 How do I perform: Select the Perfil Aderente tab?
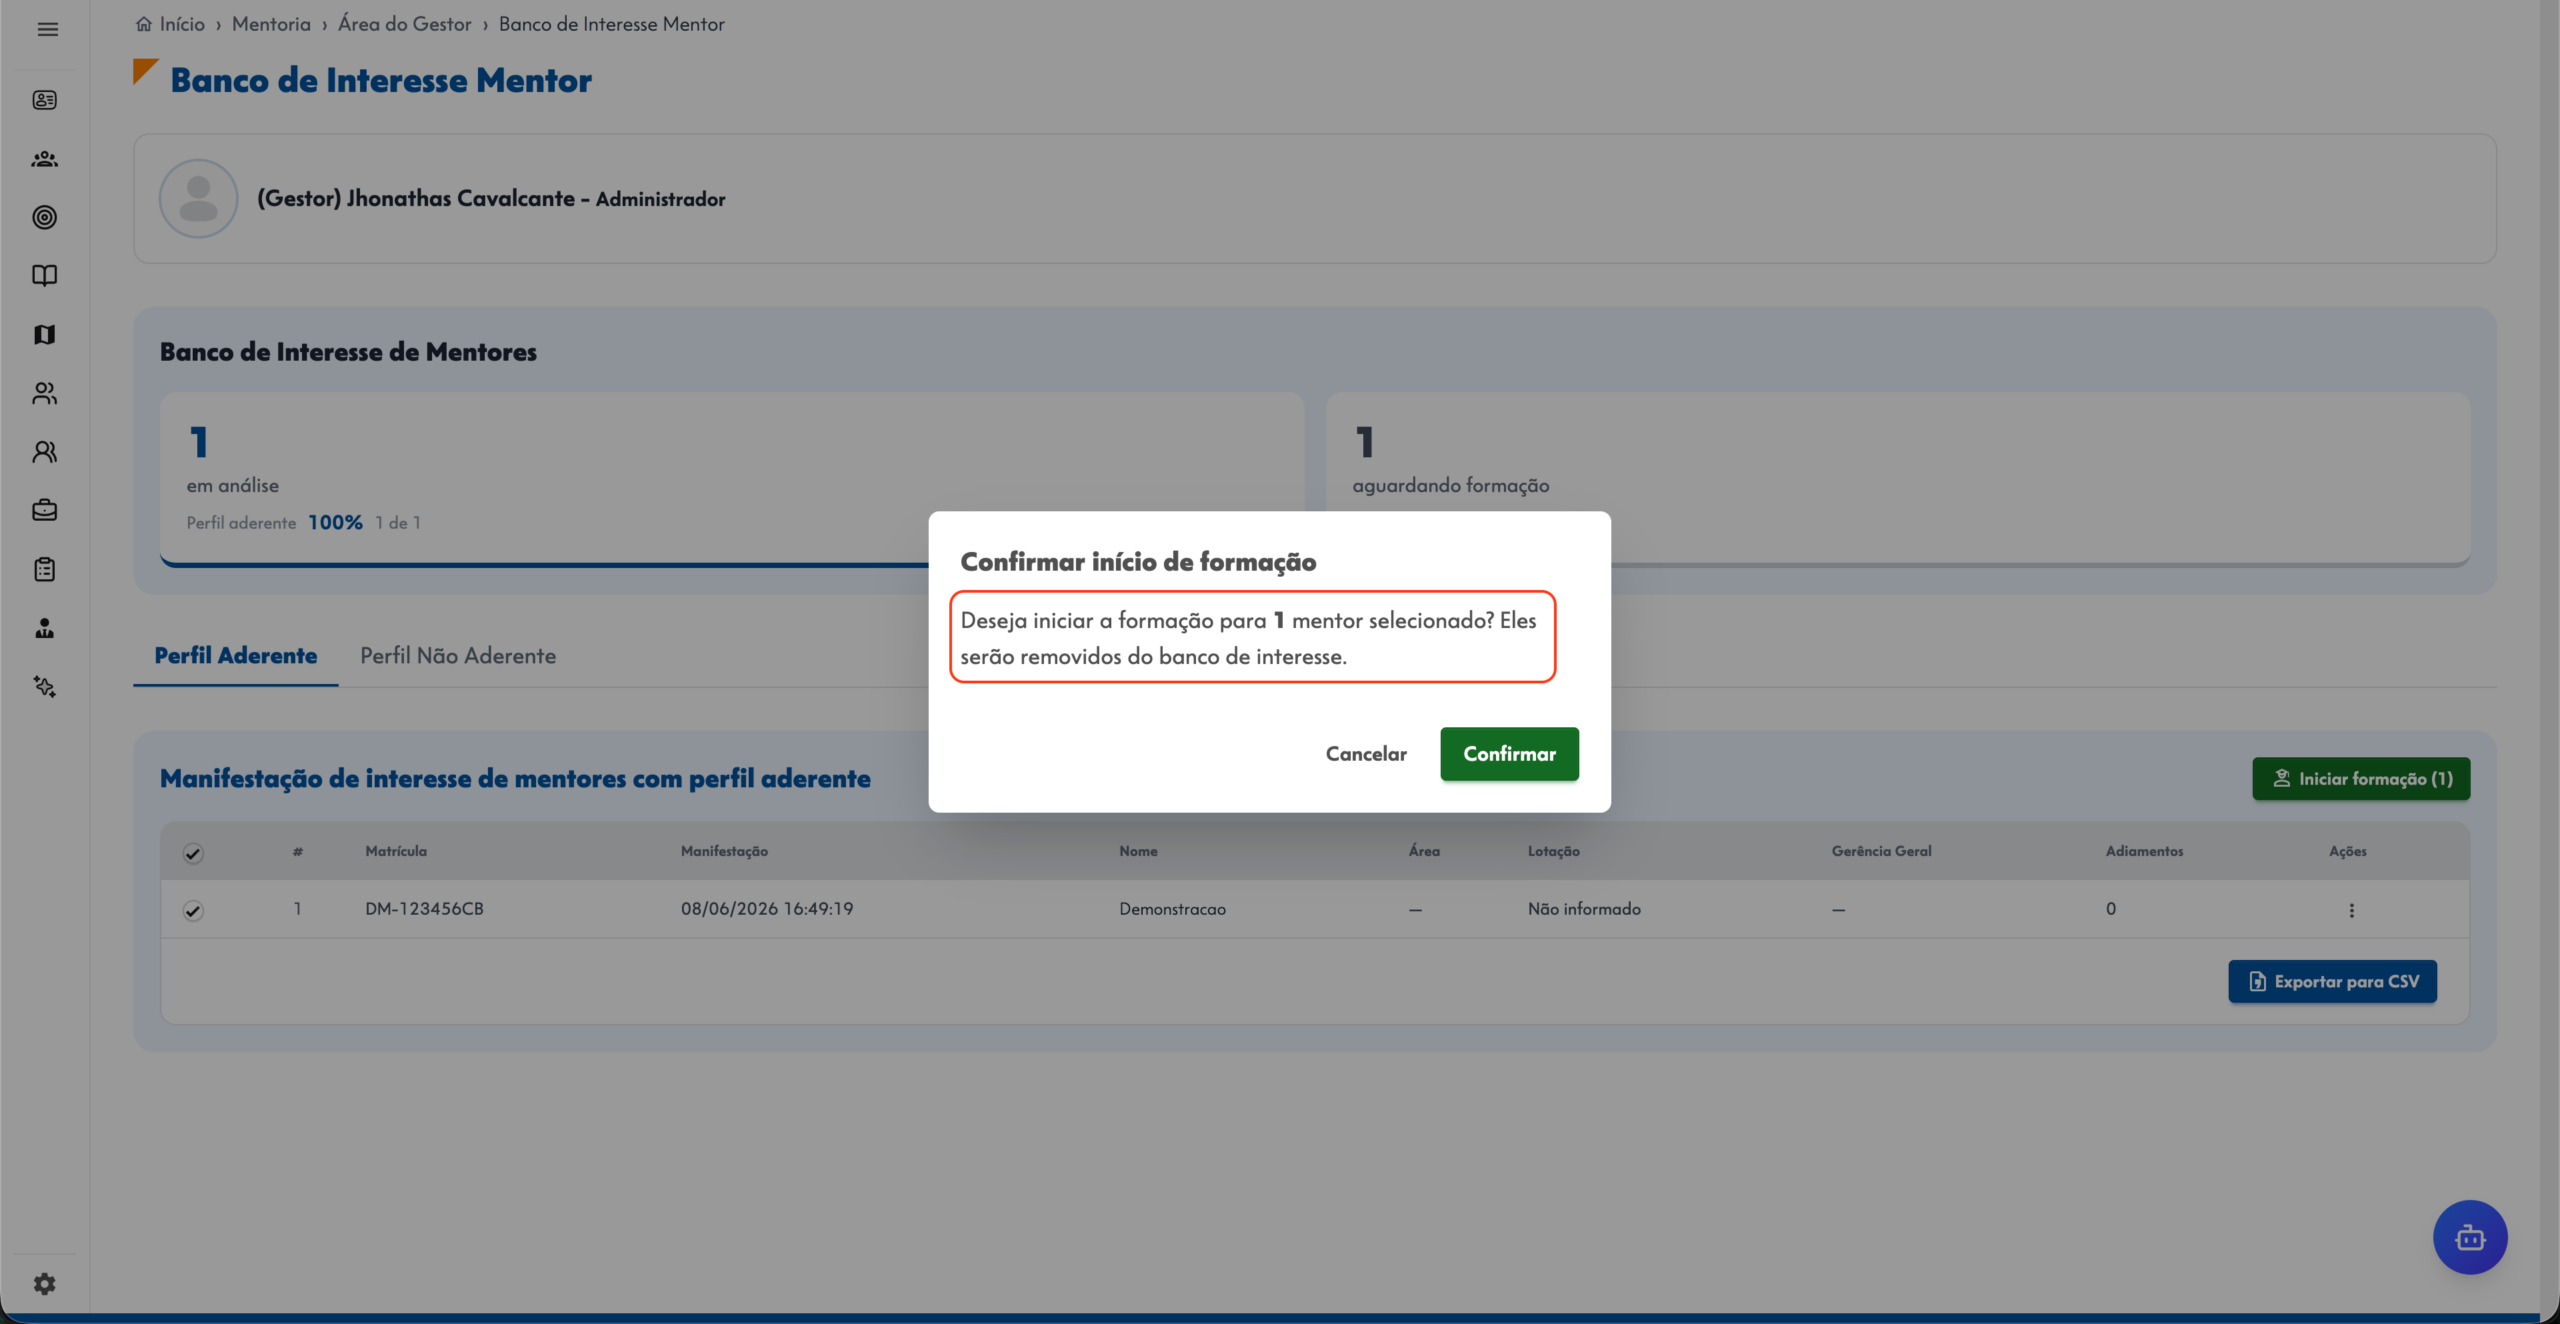tap(236, 656)
